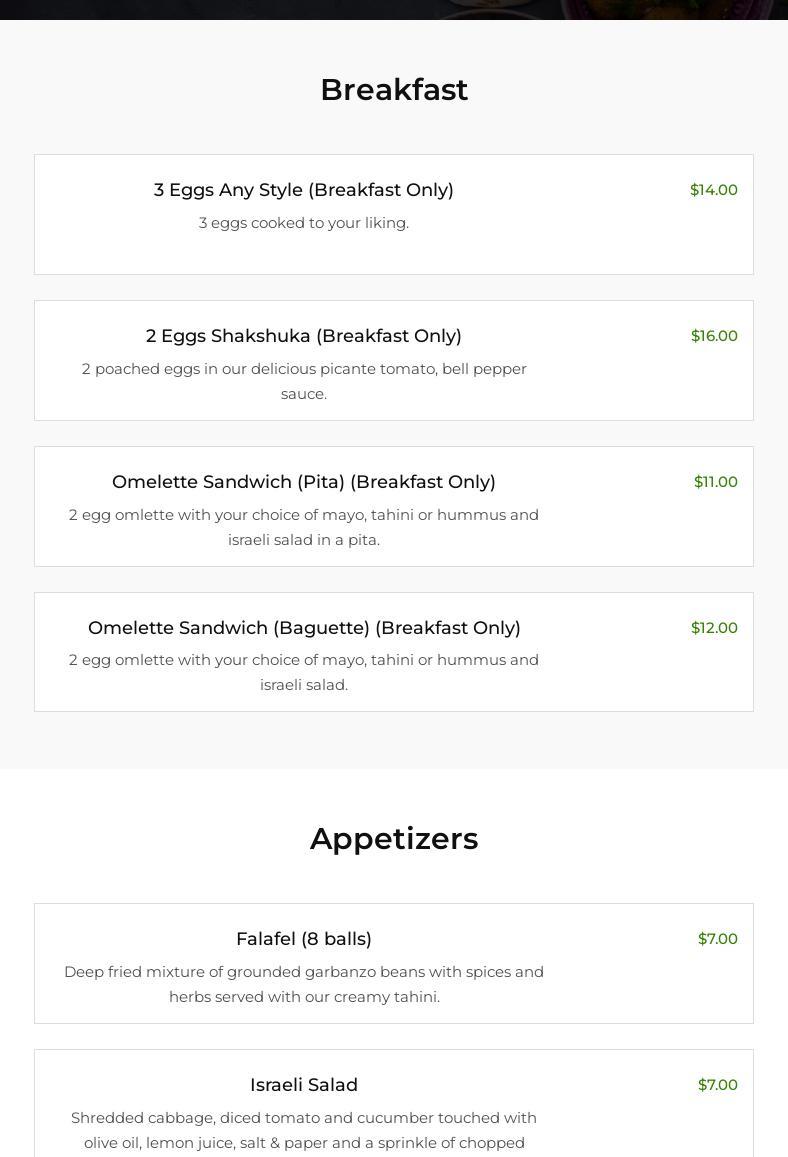Click the $11.00 price for Pita sandwich
788x1157 pixels.
click(x=715, y=482)
